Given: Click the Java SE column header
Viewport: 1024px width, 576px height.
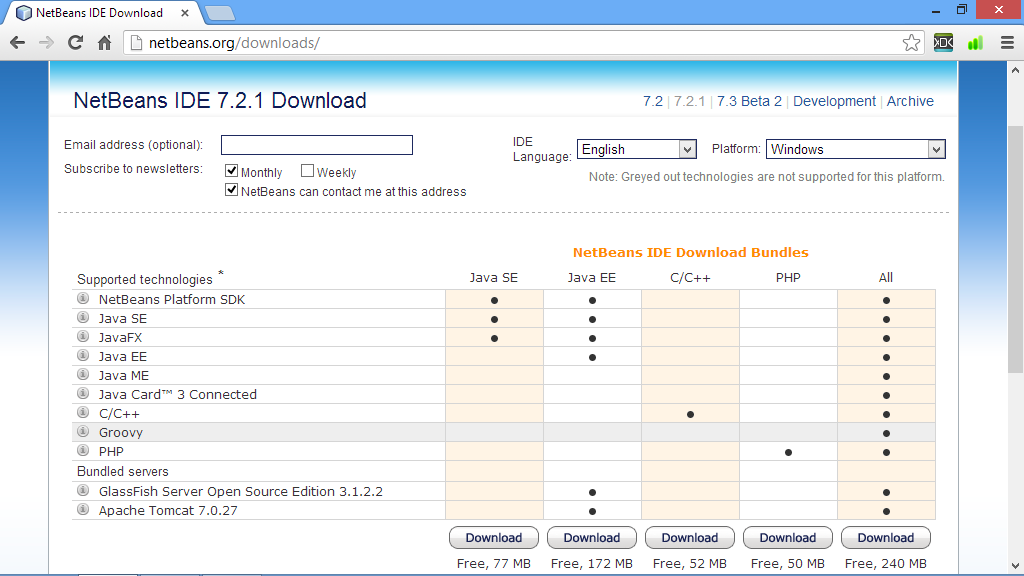Looking at the screenshot, I should pyautogui.click(x=494, y=278).
